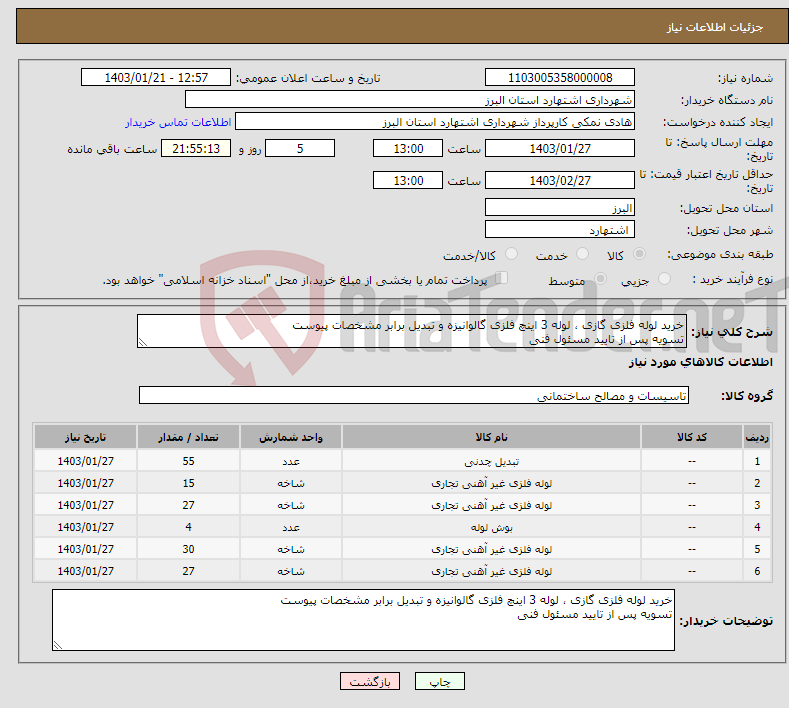
Task: Select the متوسط purchase type radio
Action: click(600, 278)
